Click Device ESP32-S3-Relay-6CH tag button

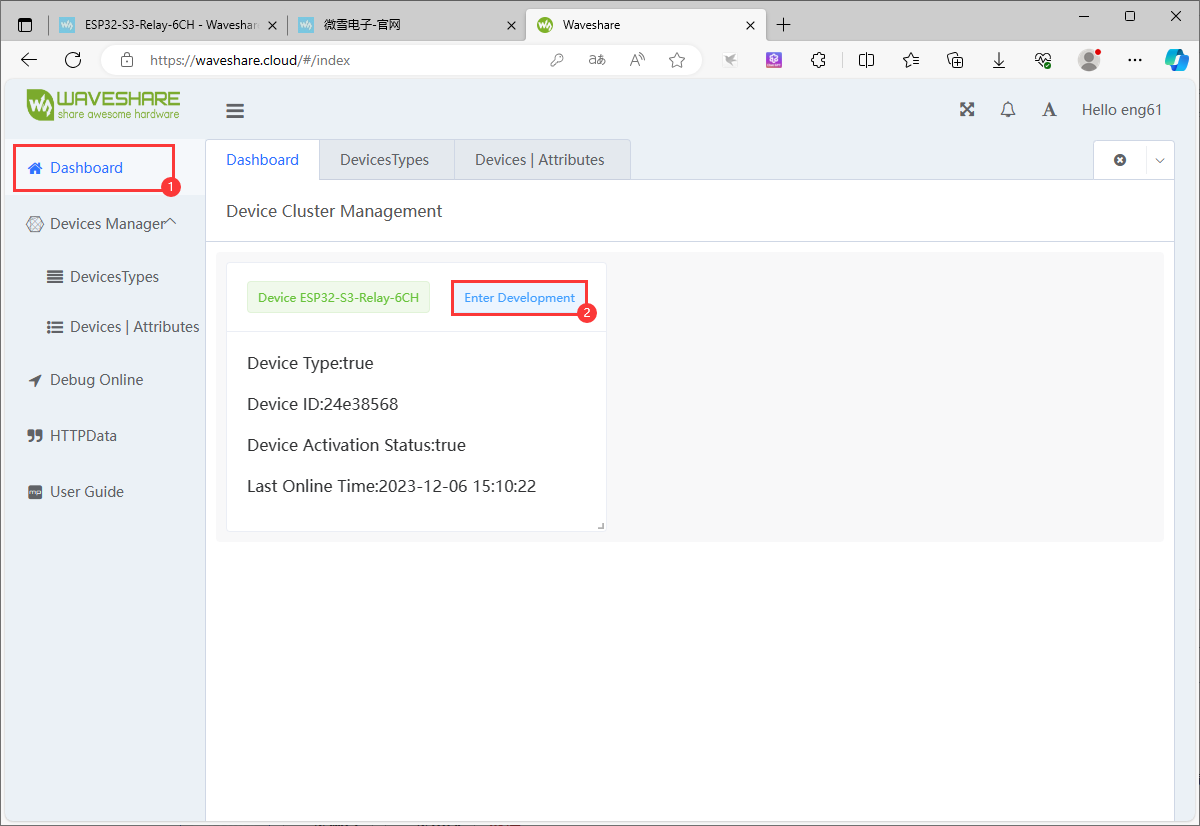click(338, 298)
